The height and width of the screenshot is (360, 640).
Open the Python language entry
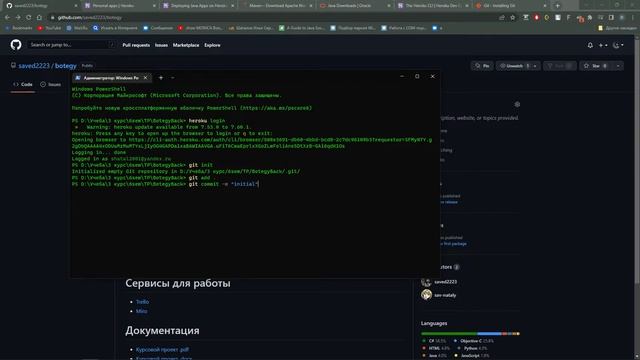click(473, 348)
